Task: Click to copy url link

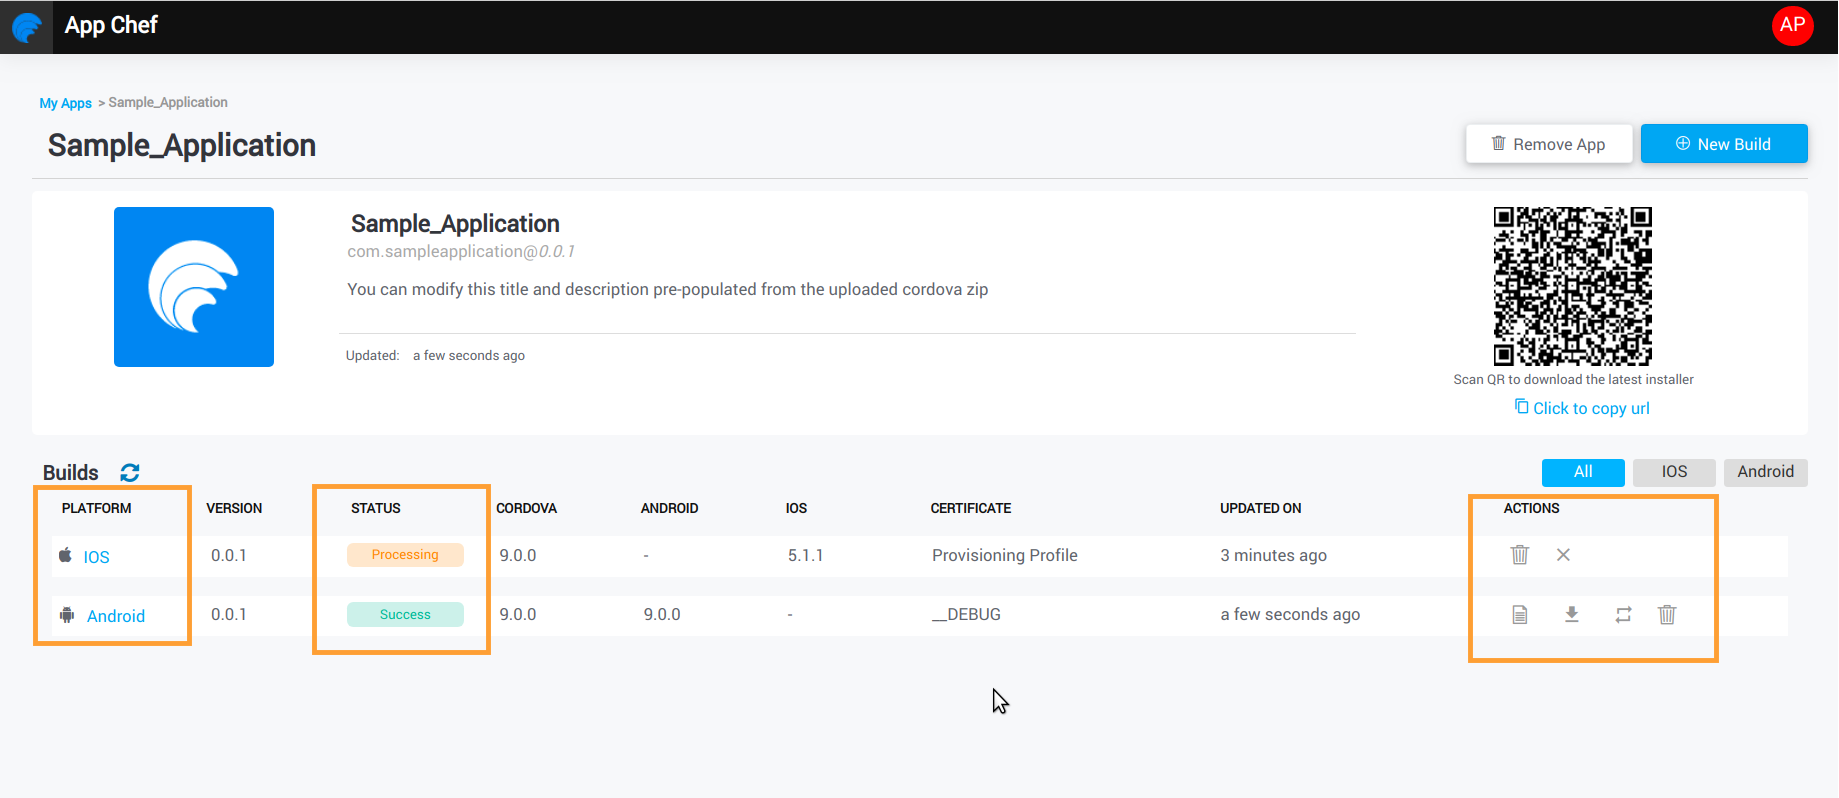Action: (x=1590, y=408)
